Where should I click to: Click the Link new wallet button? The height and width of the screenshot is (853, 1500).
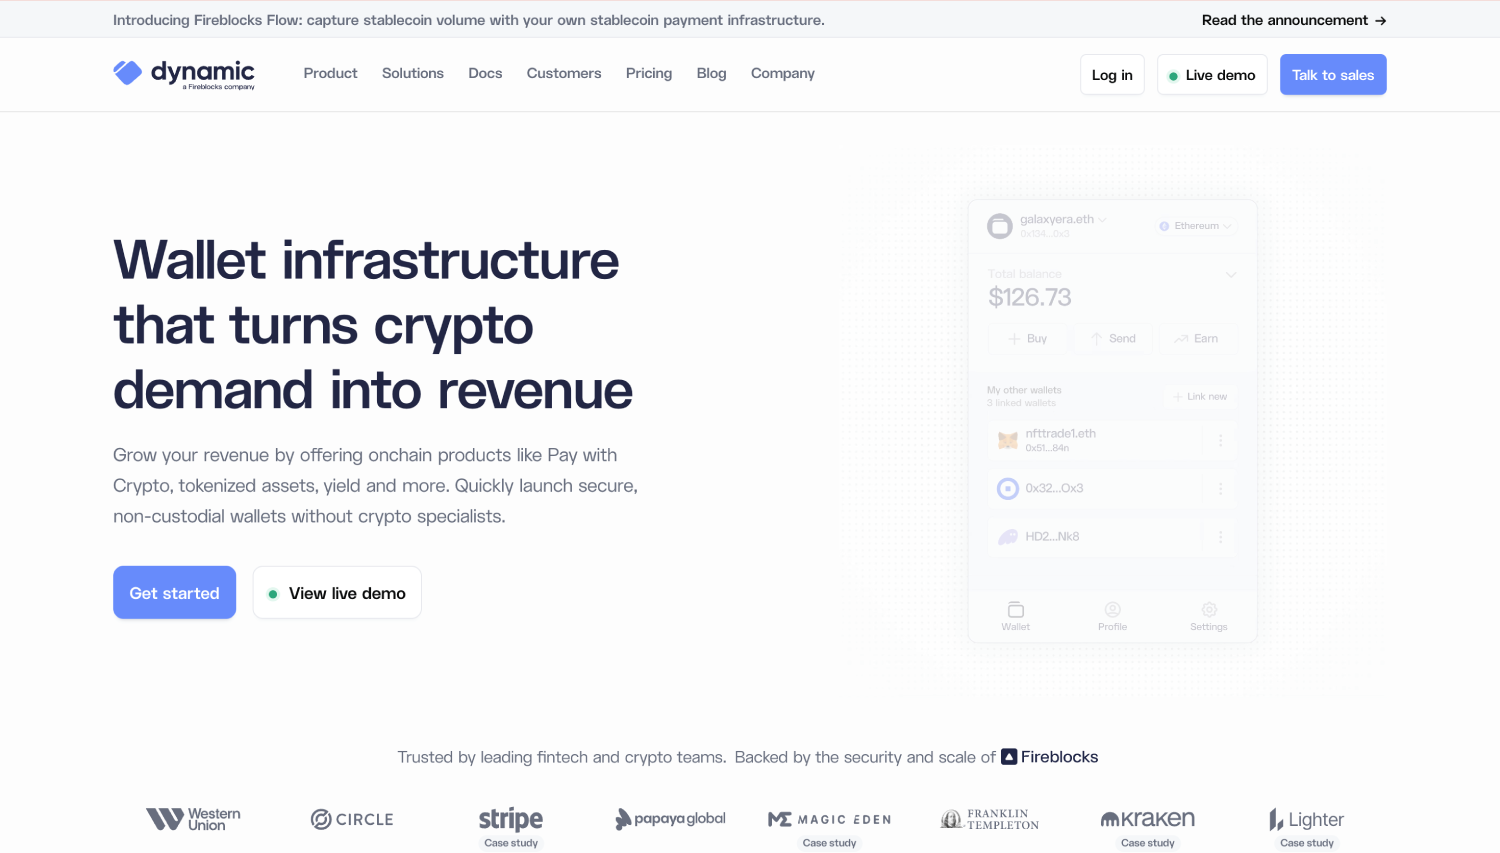pyautogui.click(x=1200, y=397)
